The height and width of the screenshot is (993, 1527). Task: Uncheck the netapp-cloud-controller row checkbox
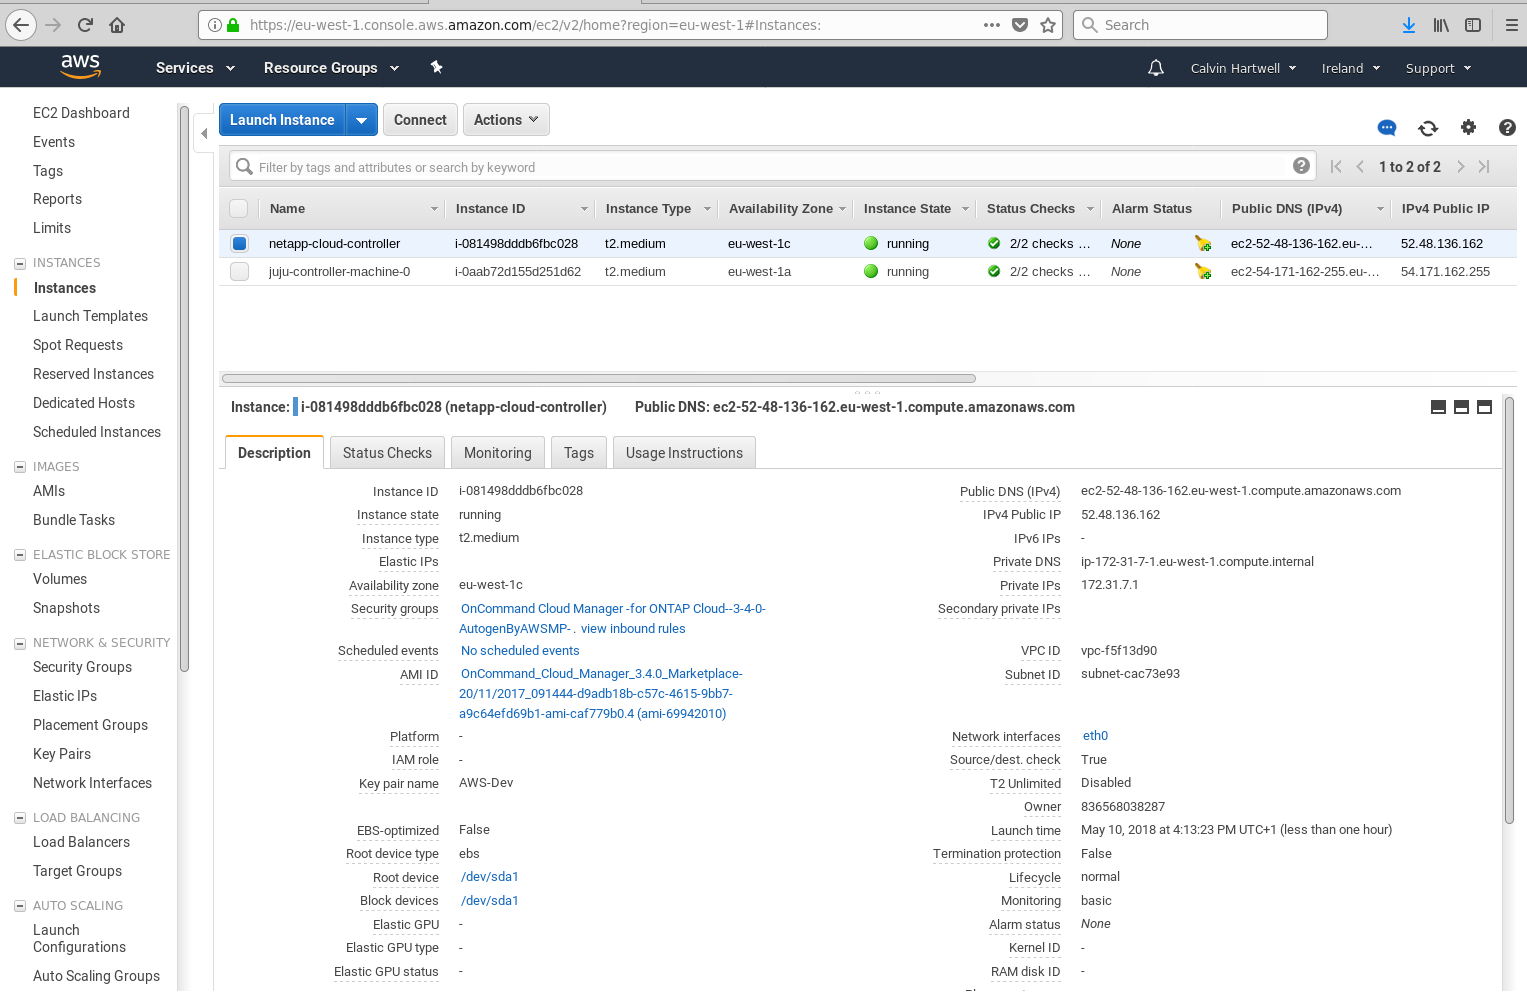239,243
